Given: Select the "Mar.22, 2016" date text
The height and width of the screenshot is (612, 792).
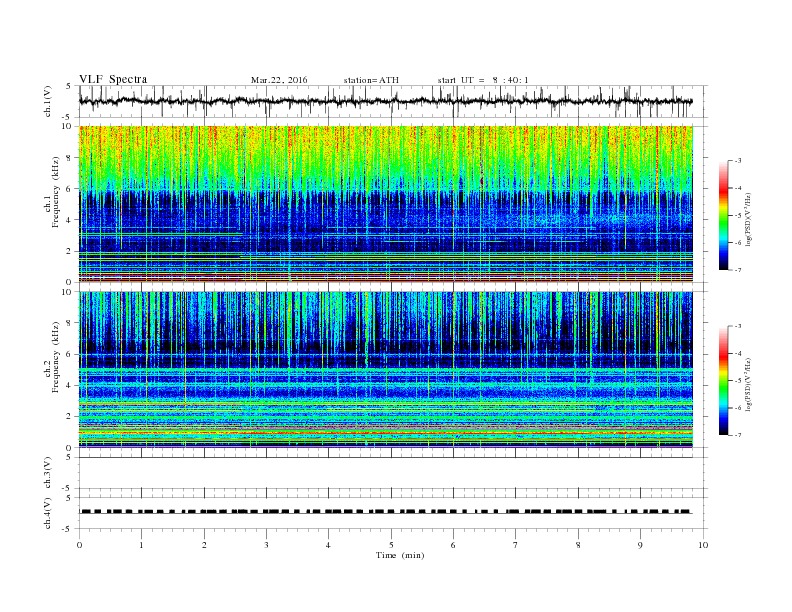Looking at the screenshot, I should pyautogui.click(x=279, y=80).
